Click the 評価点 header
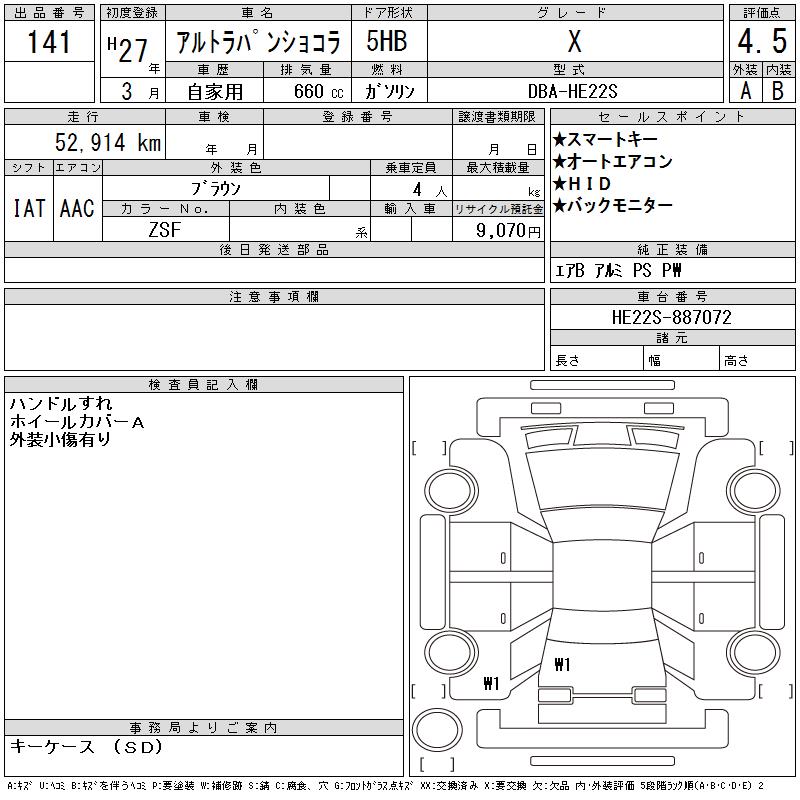This screenshot has width=800, height=800. pyautogui.click(x=762, y=13)
